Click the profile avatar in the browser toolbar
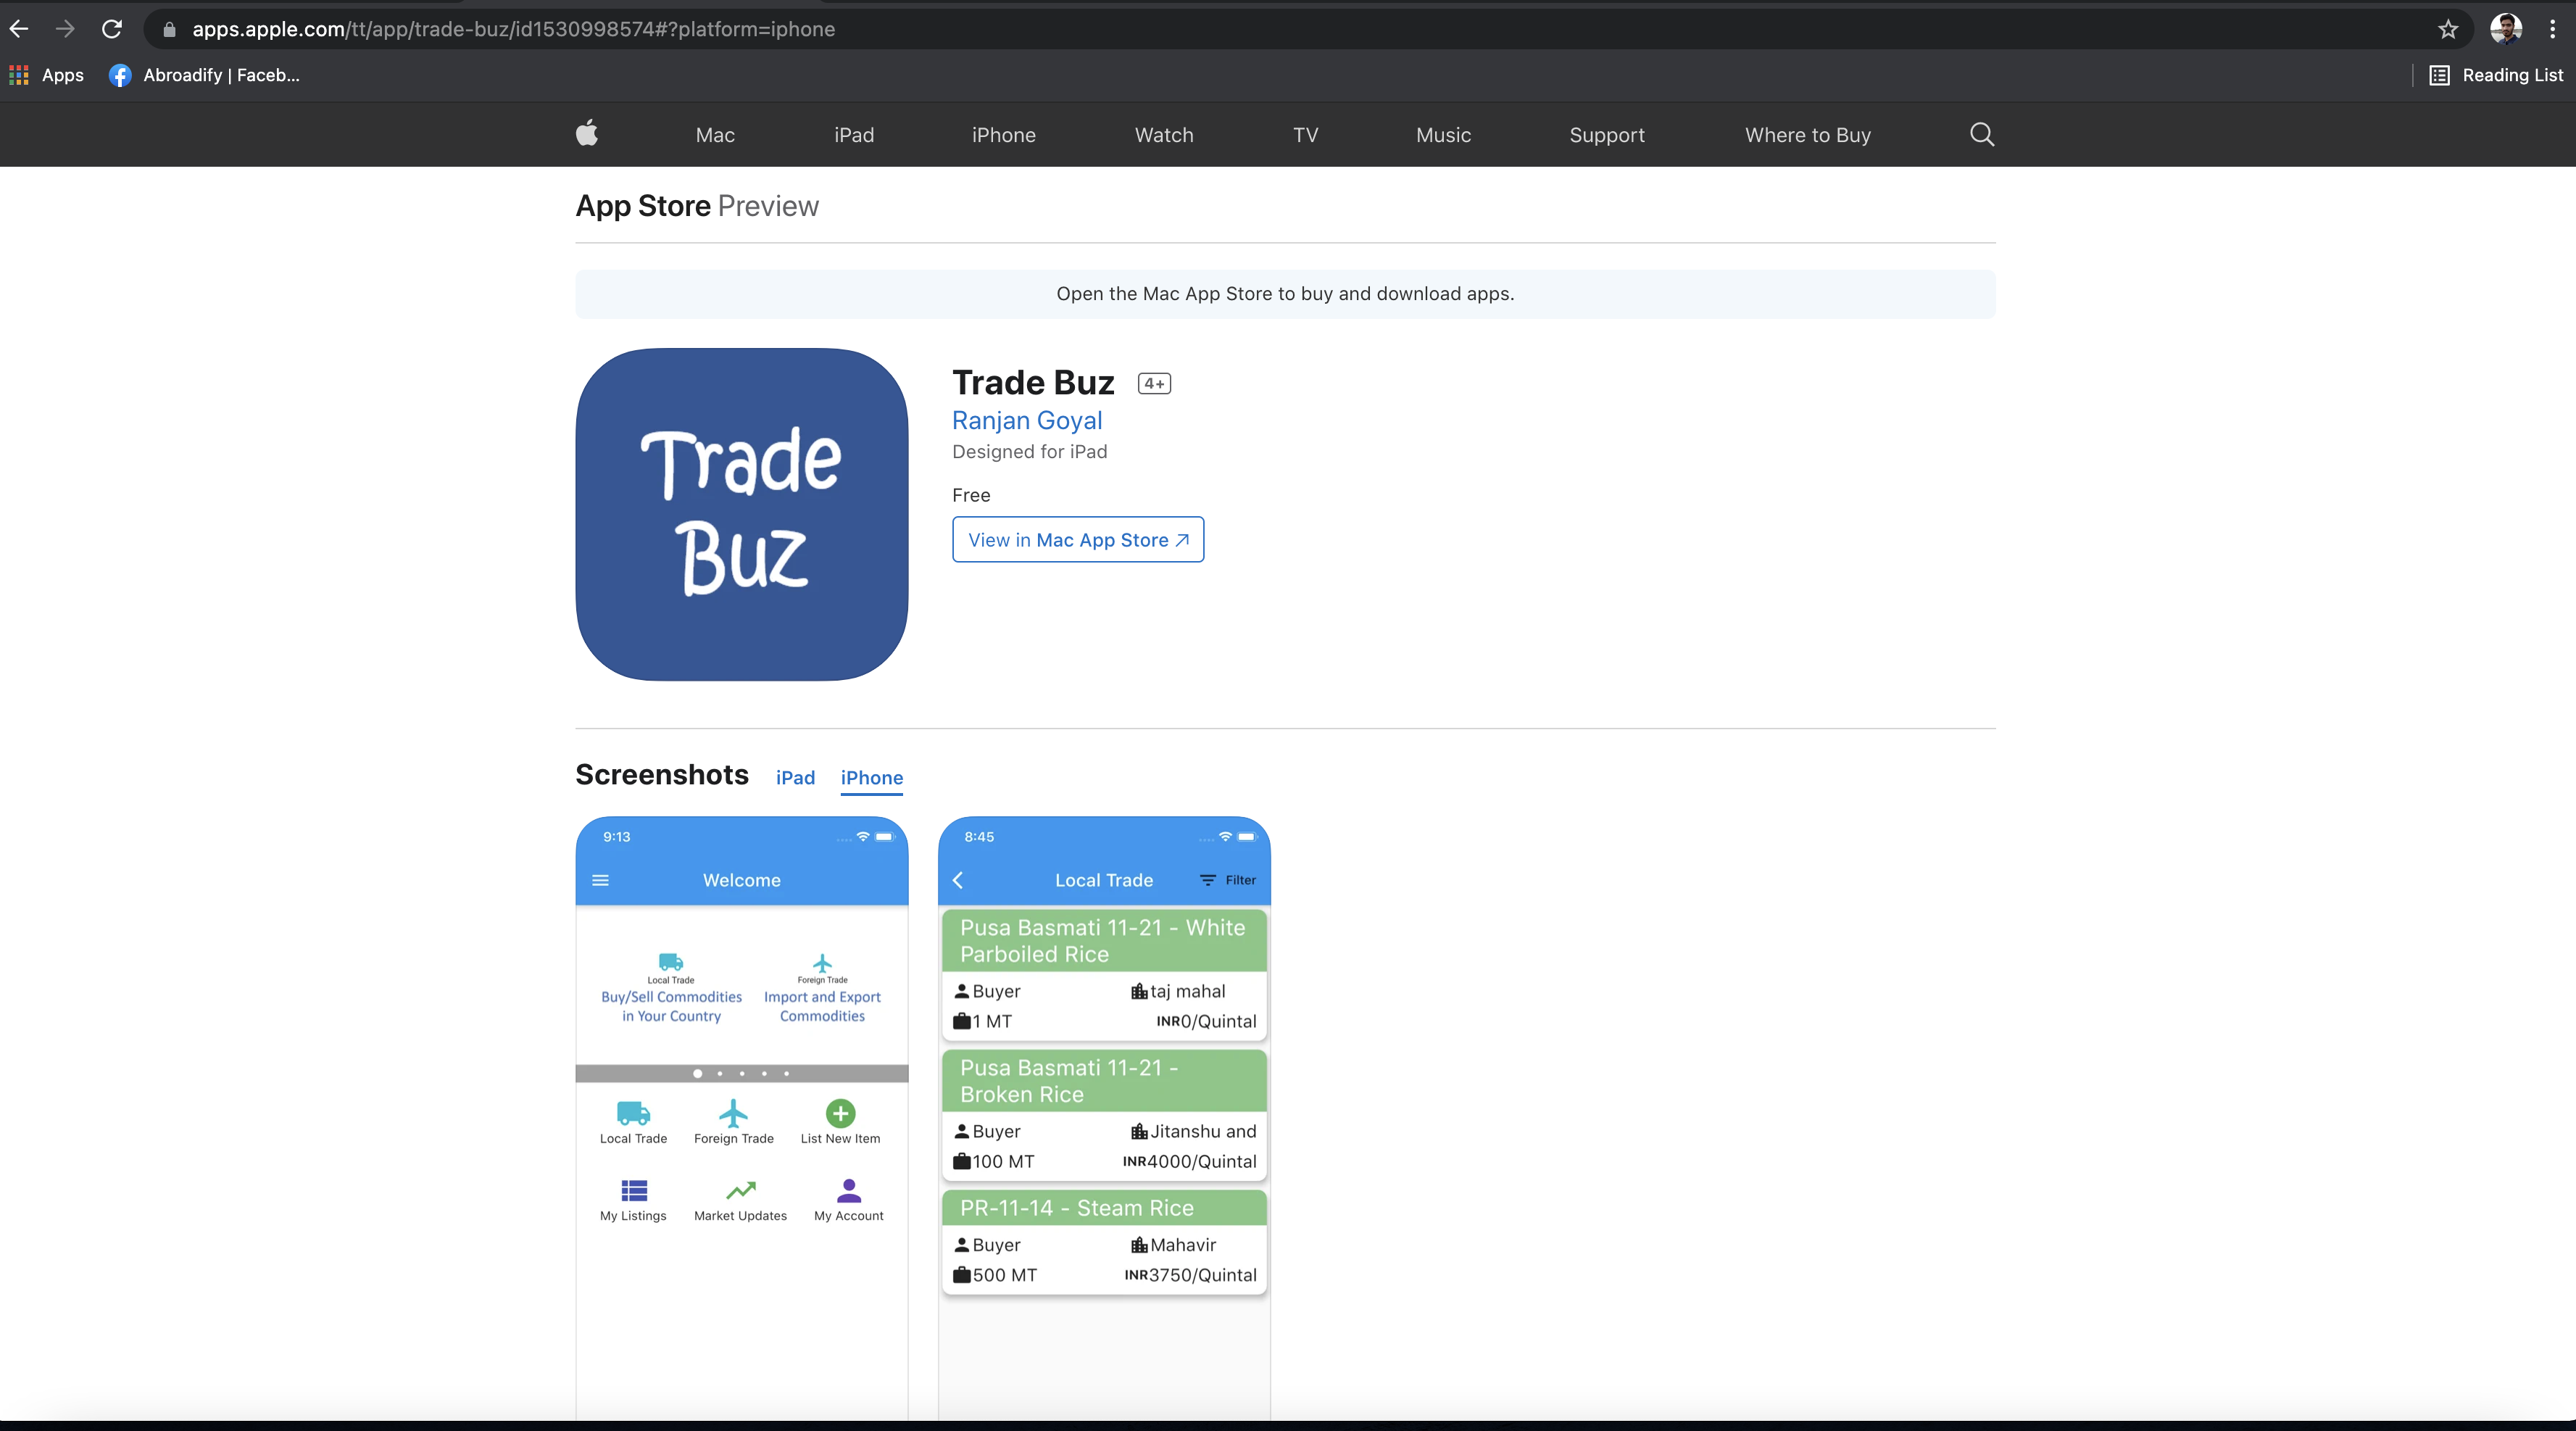The width and height of the screenshot is (2576, 1431). click(x=2505, y=29)
